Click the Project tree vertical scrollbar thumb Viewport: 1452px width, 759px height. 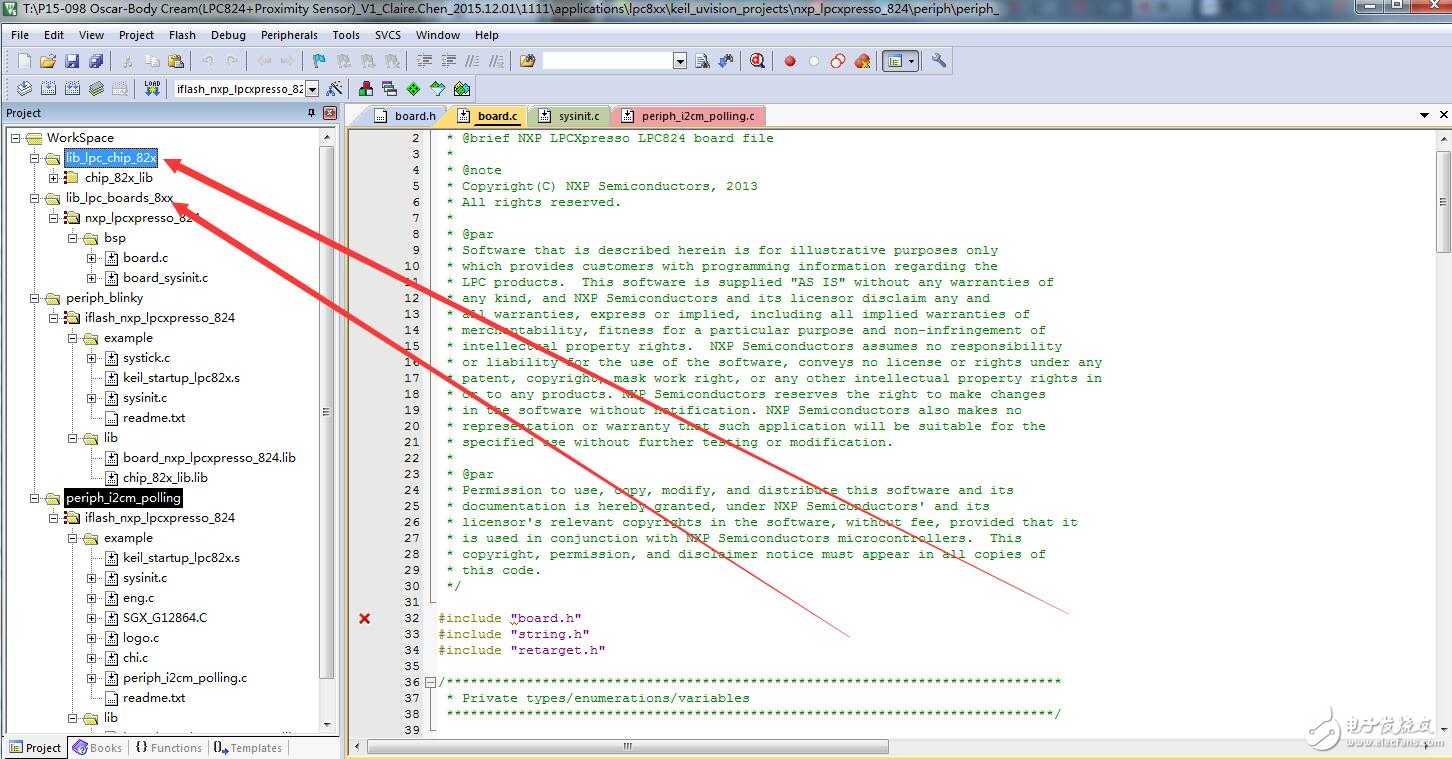tap(327, 412)
